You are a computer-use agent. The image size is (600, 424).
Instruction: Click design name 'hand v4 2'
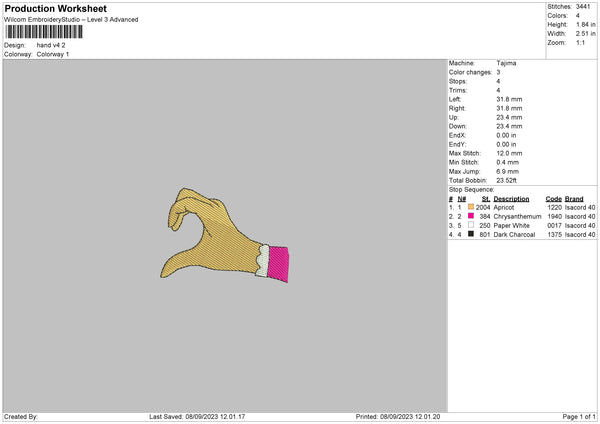click(x=51, y=45)
